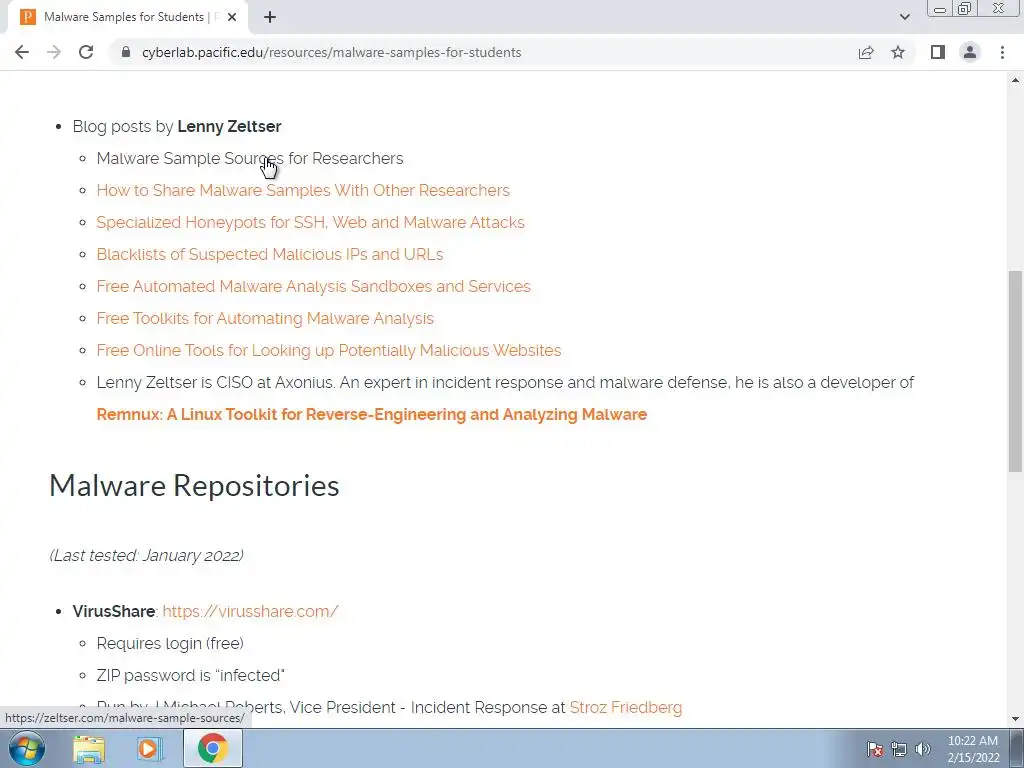The image size is (1024, 768).
Task: Click the vertical scrollbar thumb
Action: [x=1015, y=370]
